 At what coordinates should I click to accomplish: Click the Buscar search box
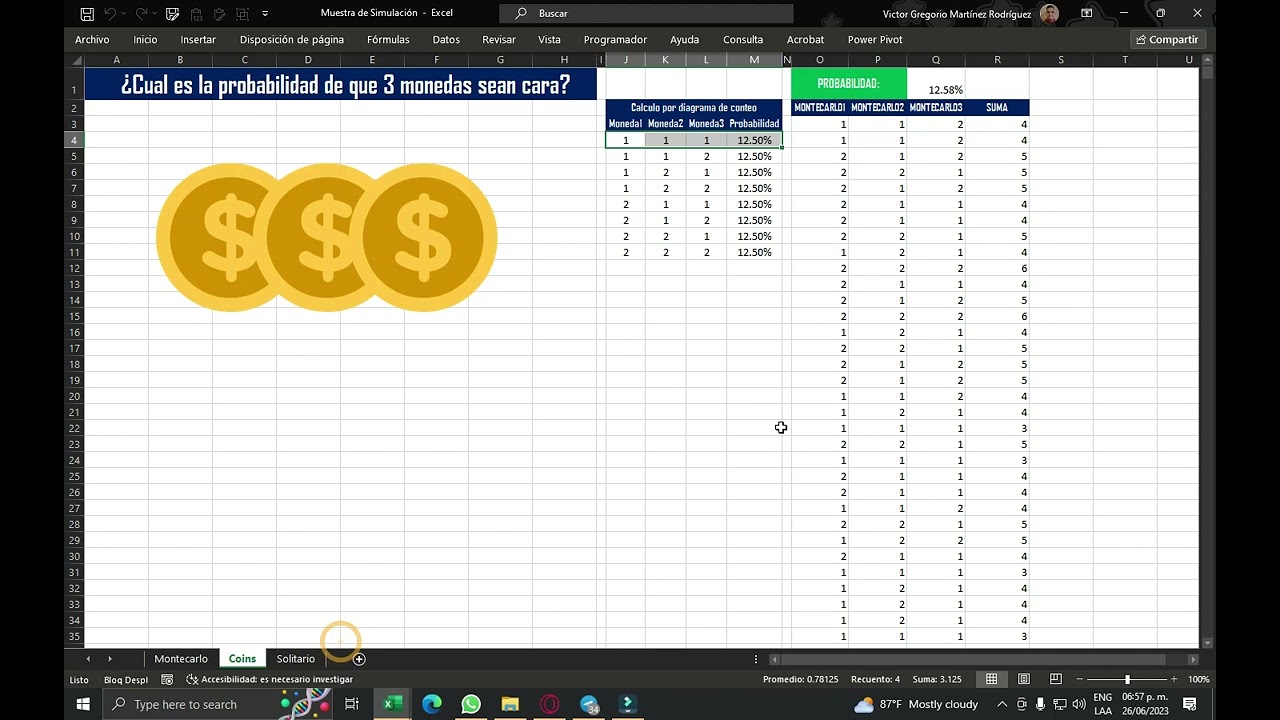click(646, 13)
